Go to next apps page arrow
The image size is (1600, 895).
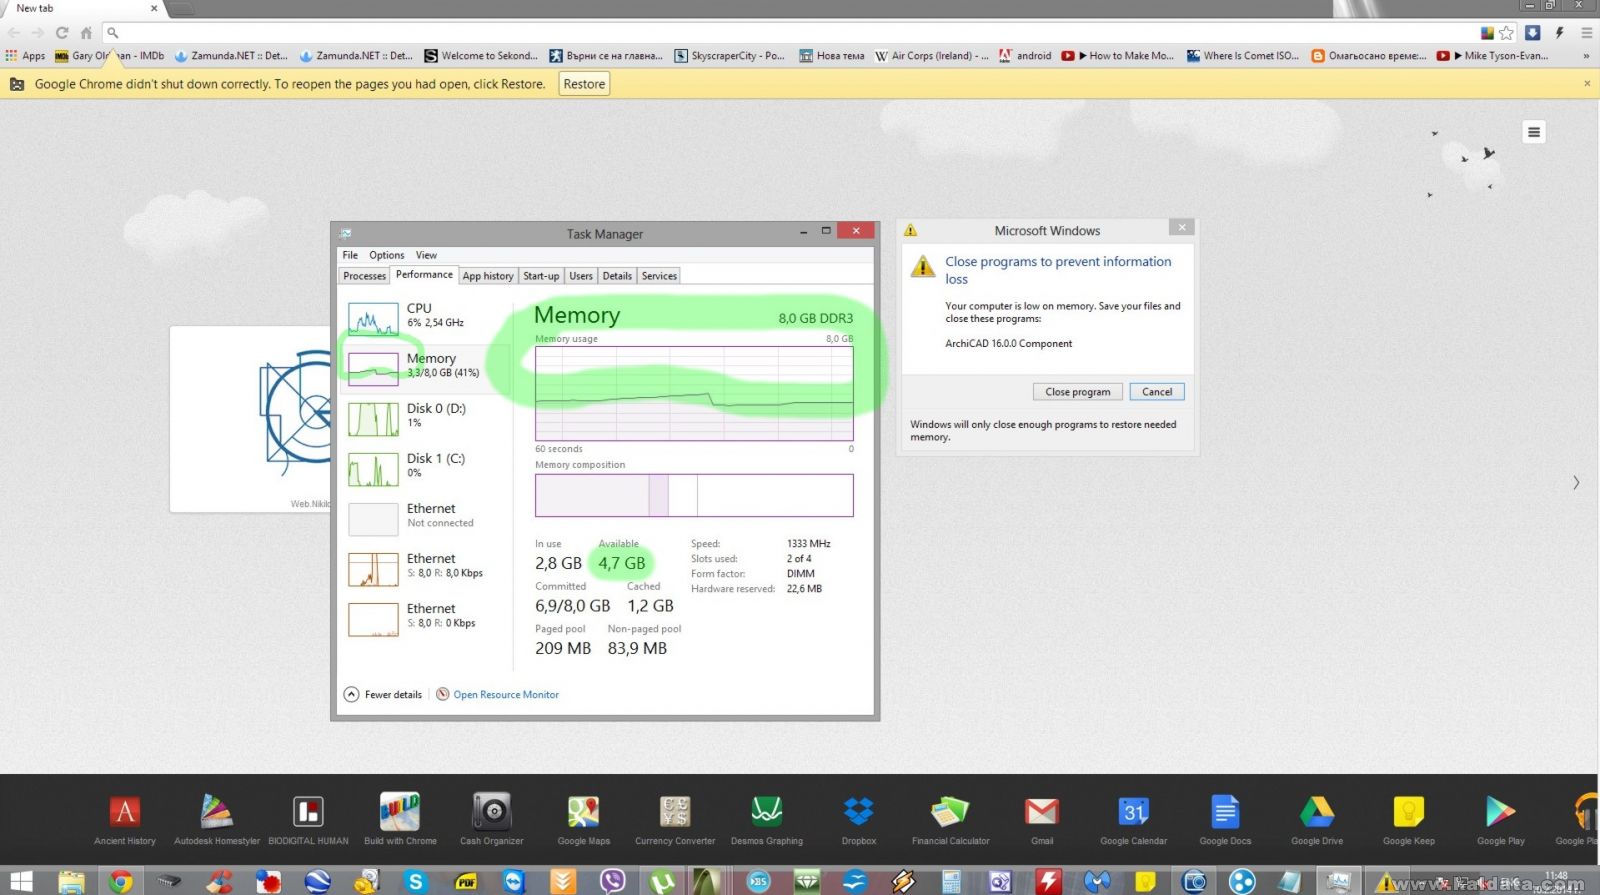pos(1576,483)
